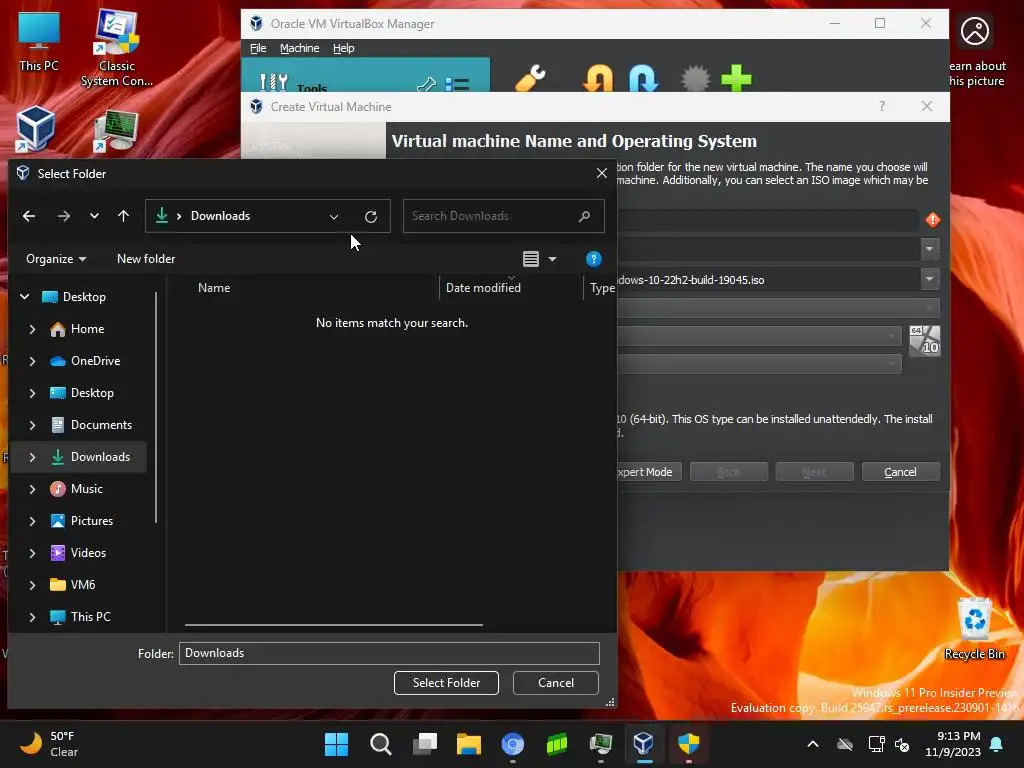Select This PC in the navigation tree
The width and height of the screenshot is (1024, 768).
tap(90, 617)
